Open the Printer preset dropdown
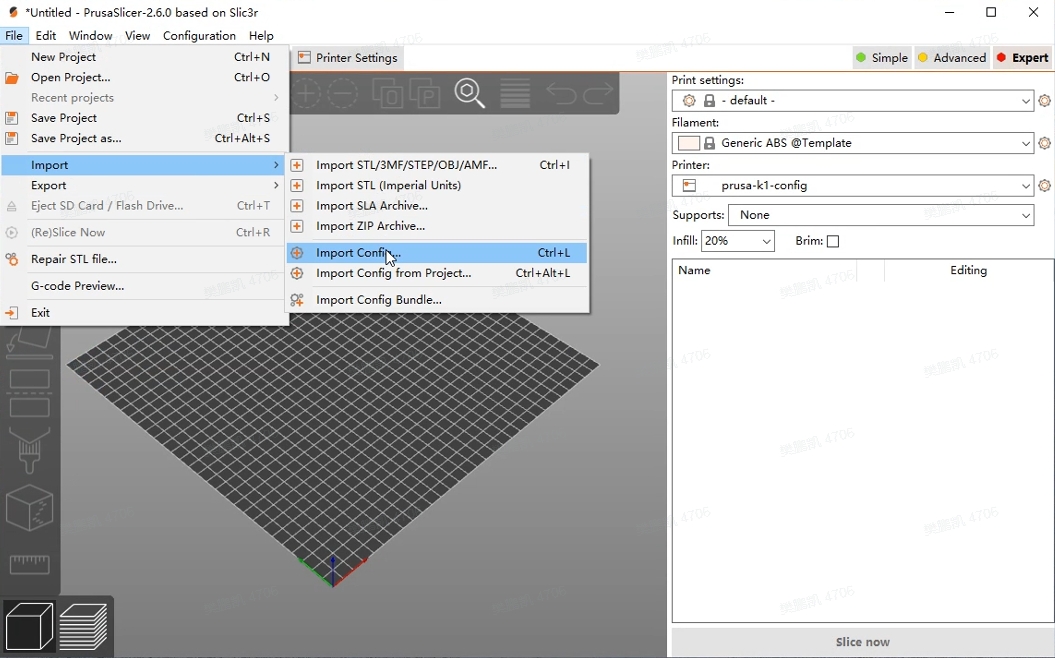The height and width of the screenshot is (658, 1055). [x=852, y=186]
